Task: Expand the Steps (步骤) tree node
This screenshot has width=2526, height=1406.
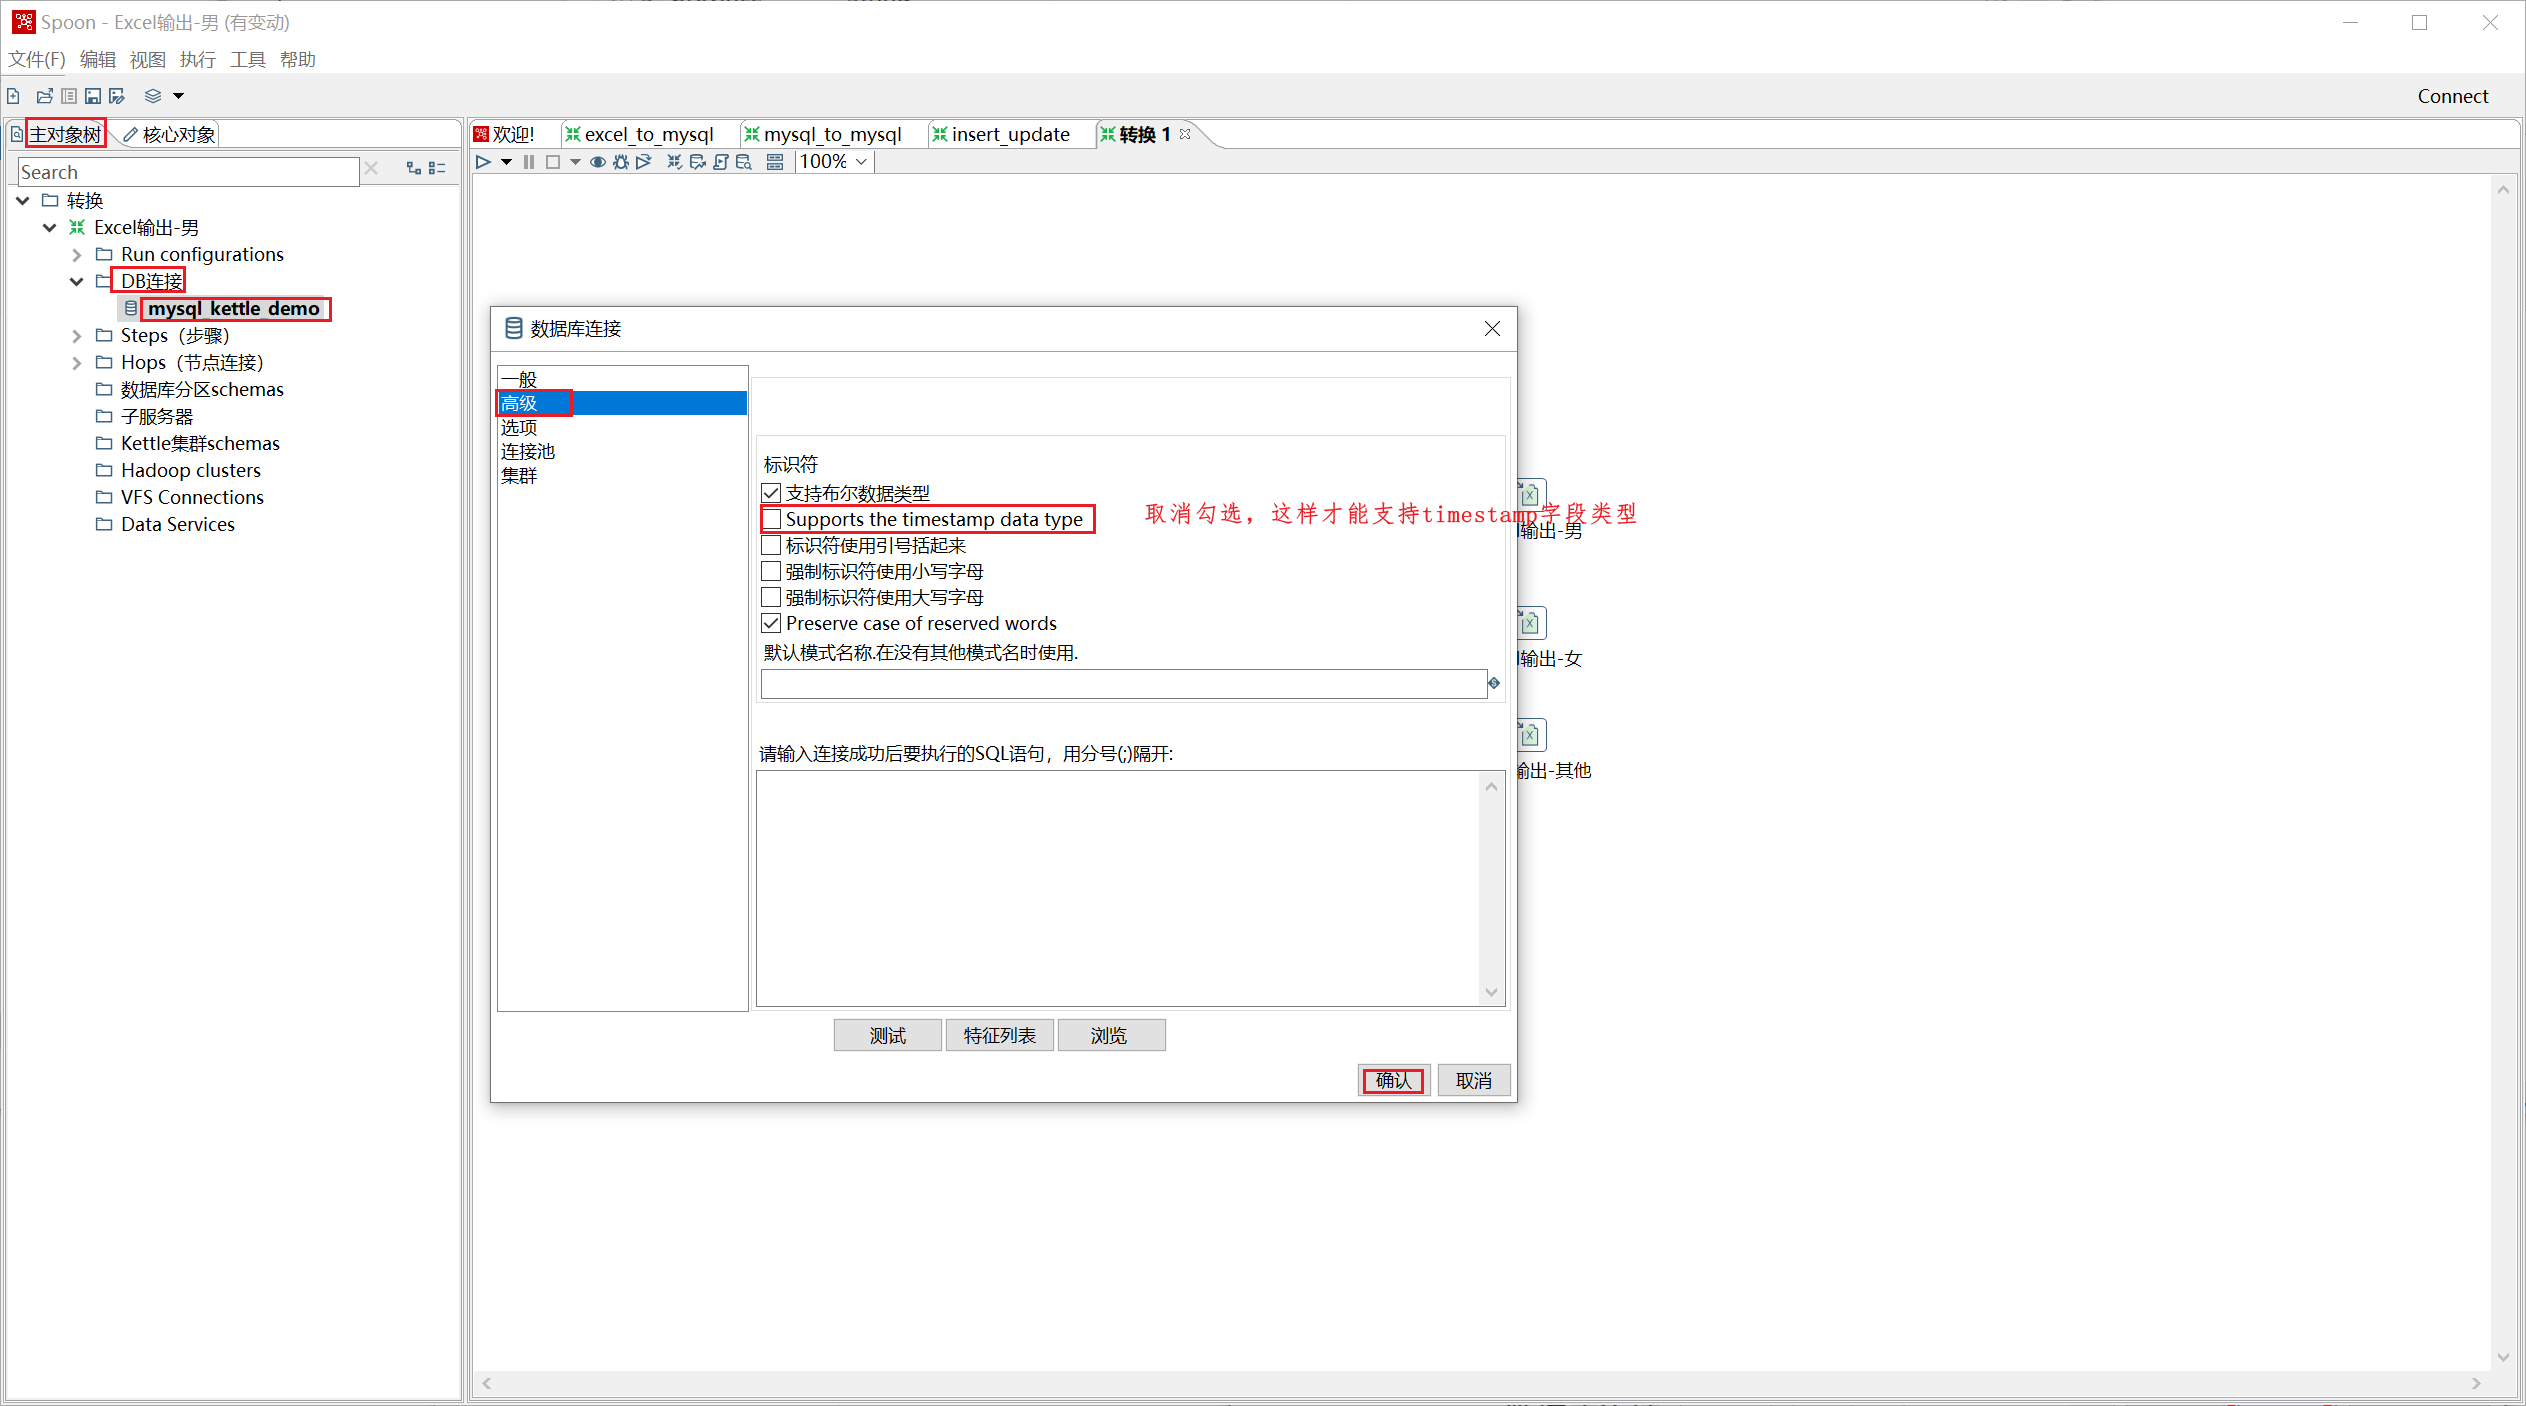Action: tap(76, 336)
